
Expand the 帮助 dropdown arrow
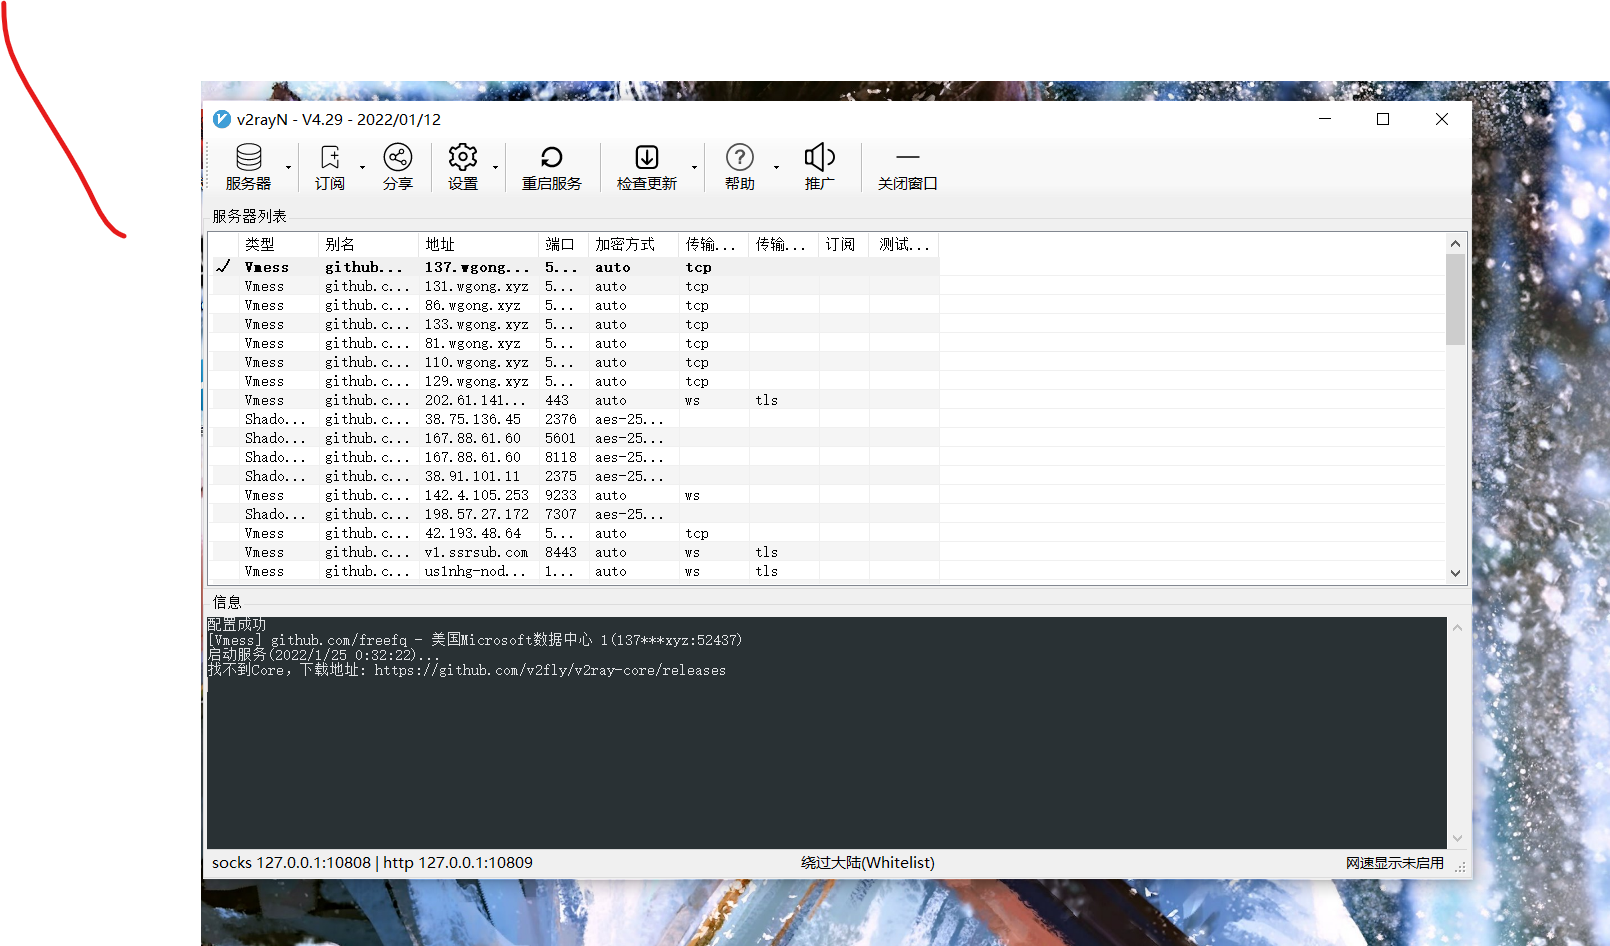coord(776,167)
